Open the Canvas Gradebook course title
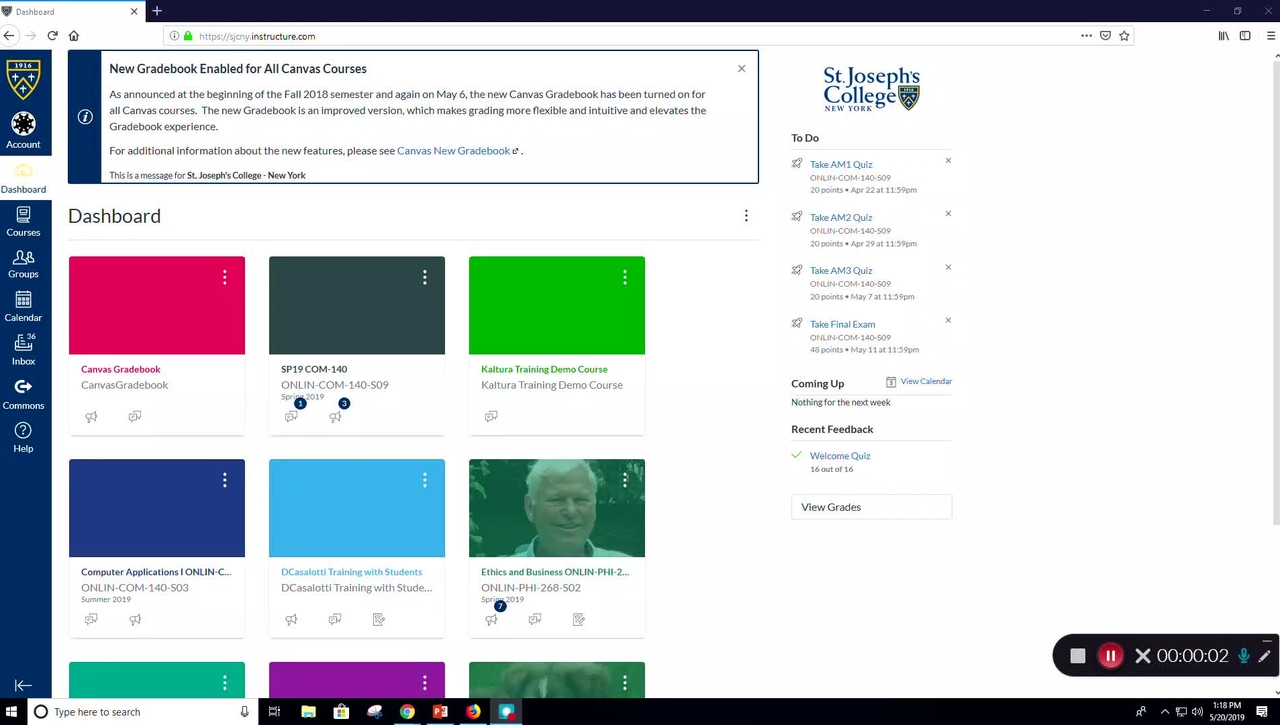Viewport: 1280px width, 725px height. [121, 369]
